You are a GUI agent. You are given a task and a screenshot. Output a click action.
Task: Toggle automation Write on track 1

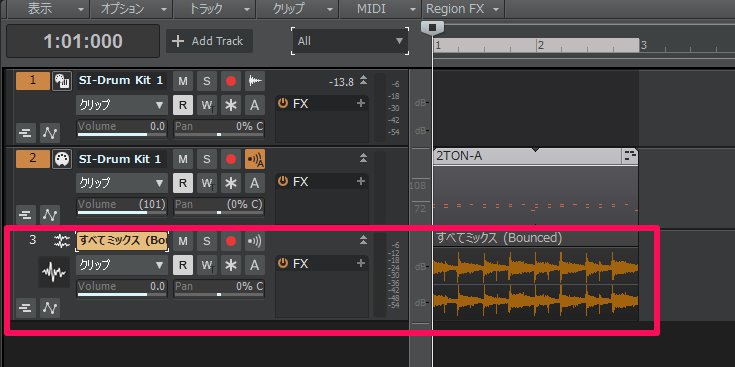(x=207, y=105)
